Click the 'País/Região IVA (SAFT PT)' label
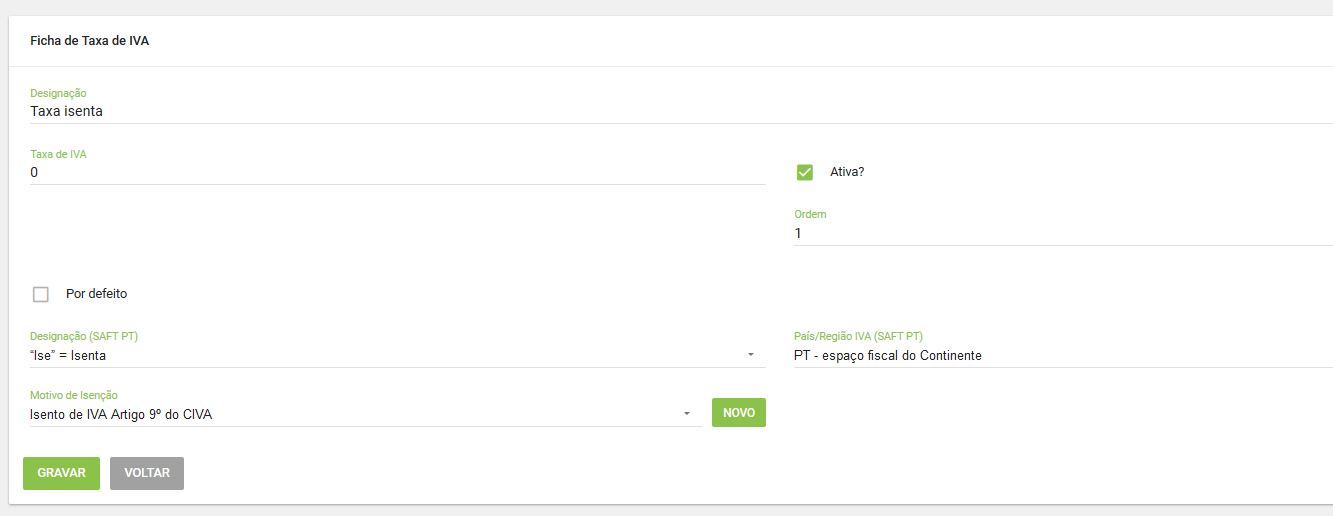The width and height of the screenshot is (1333, 516). (858, 336)
